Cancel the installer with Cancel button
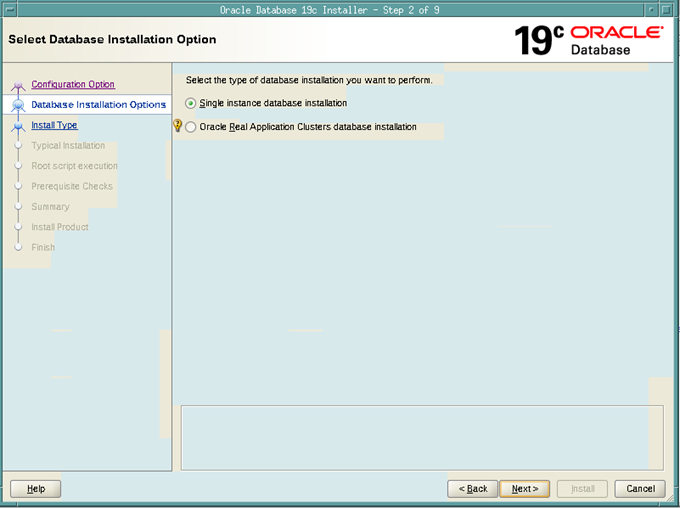Screen dimensions: 680x508 tap(640, 489)
